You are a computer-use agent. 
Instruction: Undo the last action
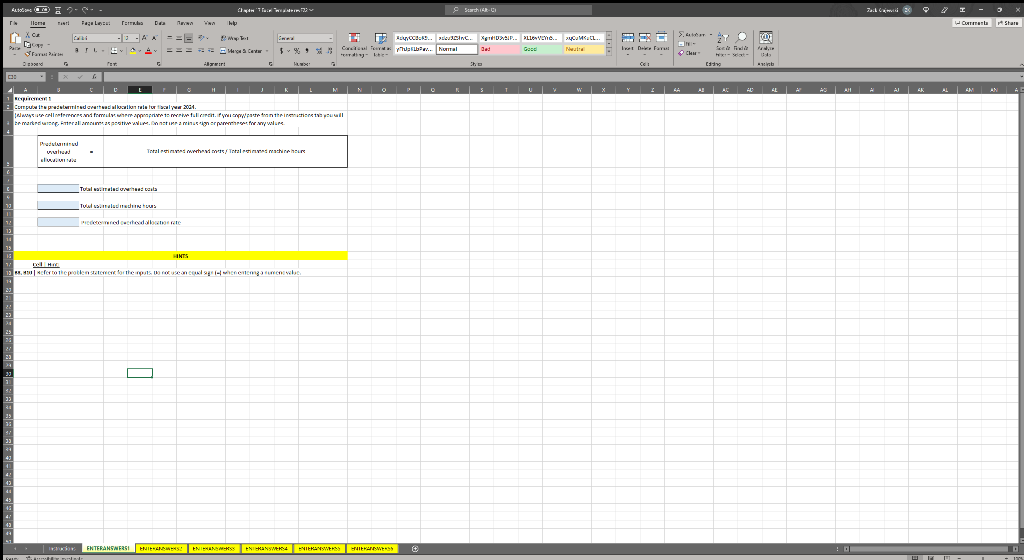click(x=71, y=10)
